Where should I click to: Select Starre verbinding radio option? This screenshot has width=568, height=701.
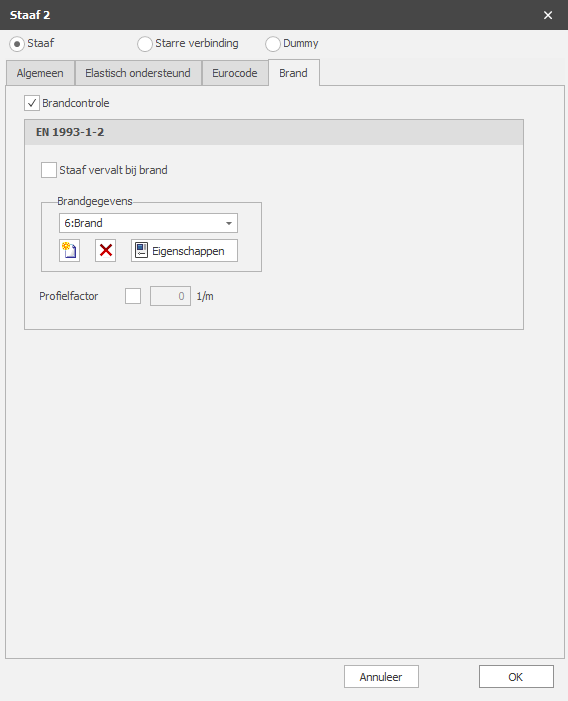[x=145, y=44]
